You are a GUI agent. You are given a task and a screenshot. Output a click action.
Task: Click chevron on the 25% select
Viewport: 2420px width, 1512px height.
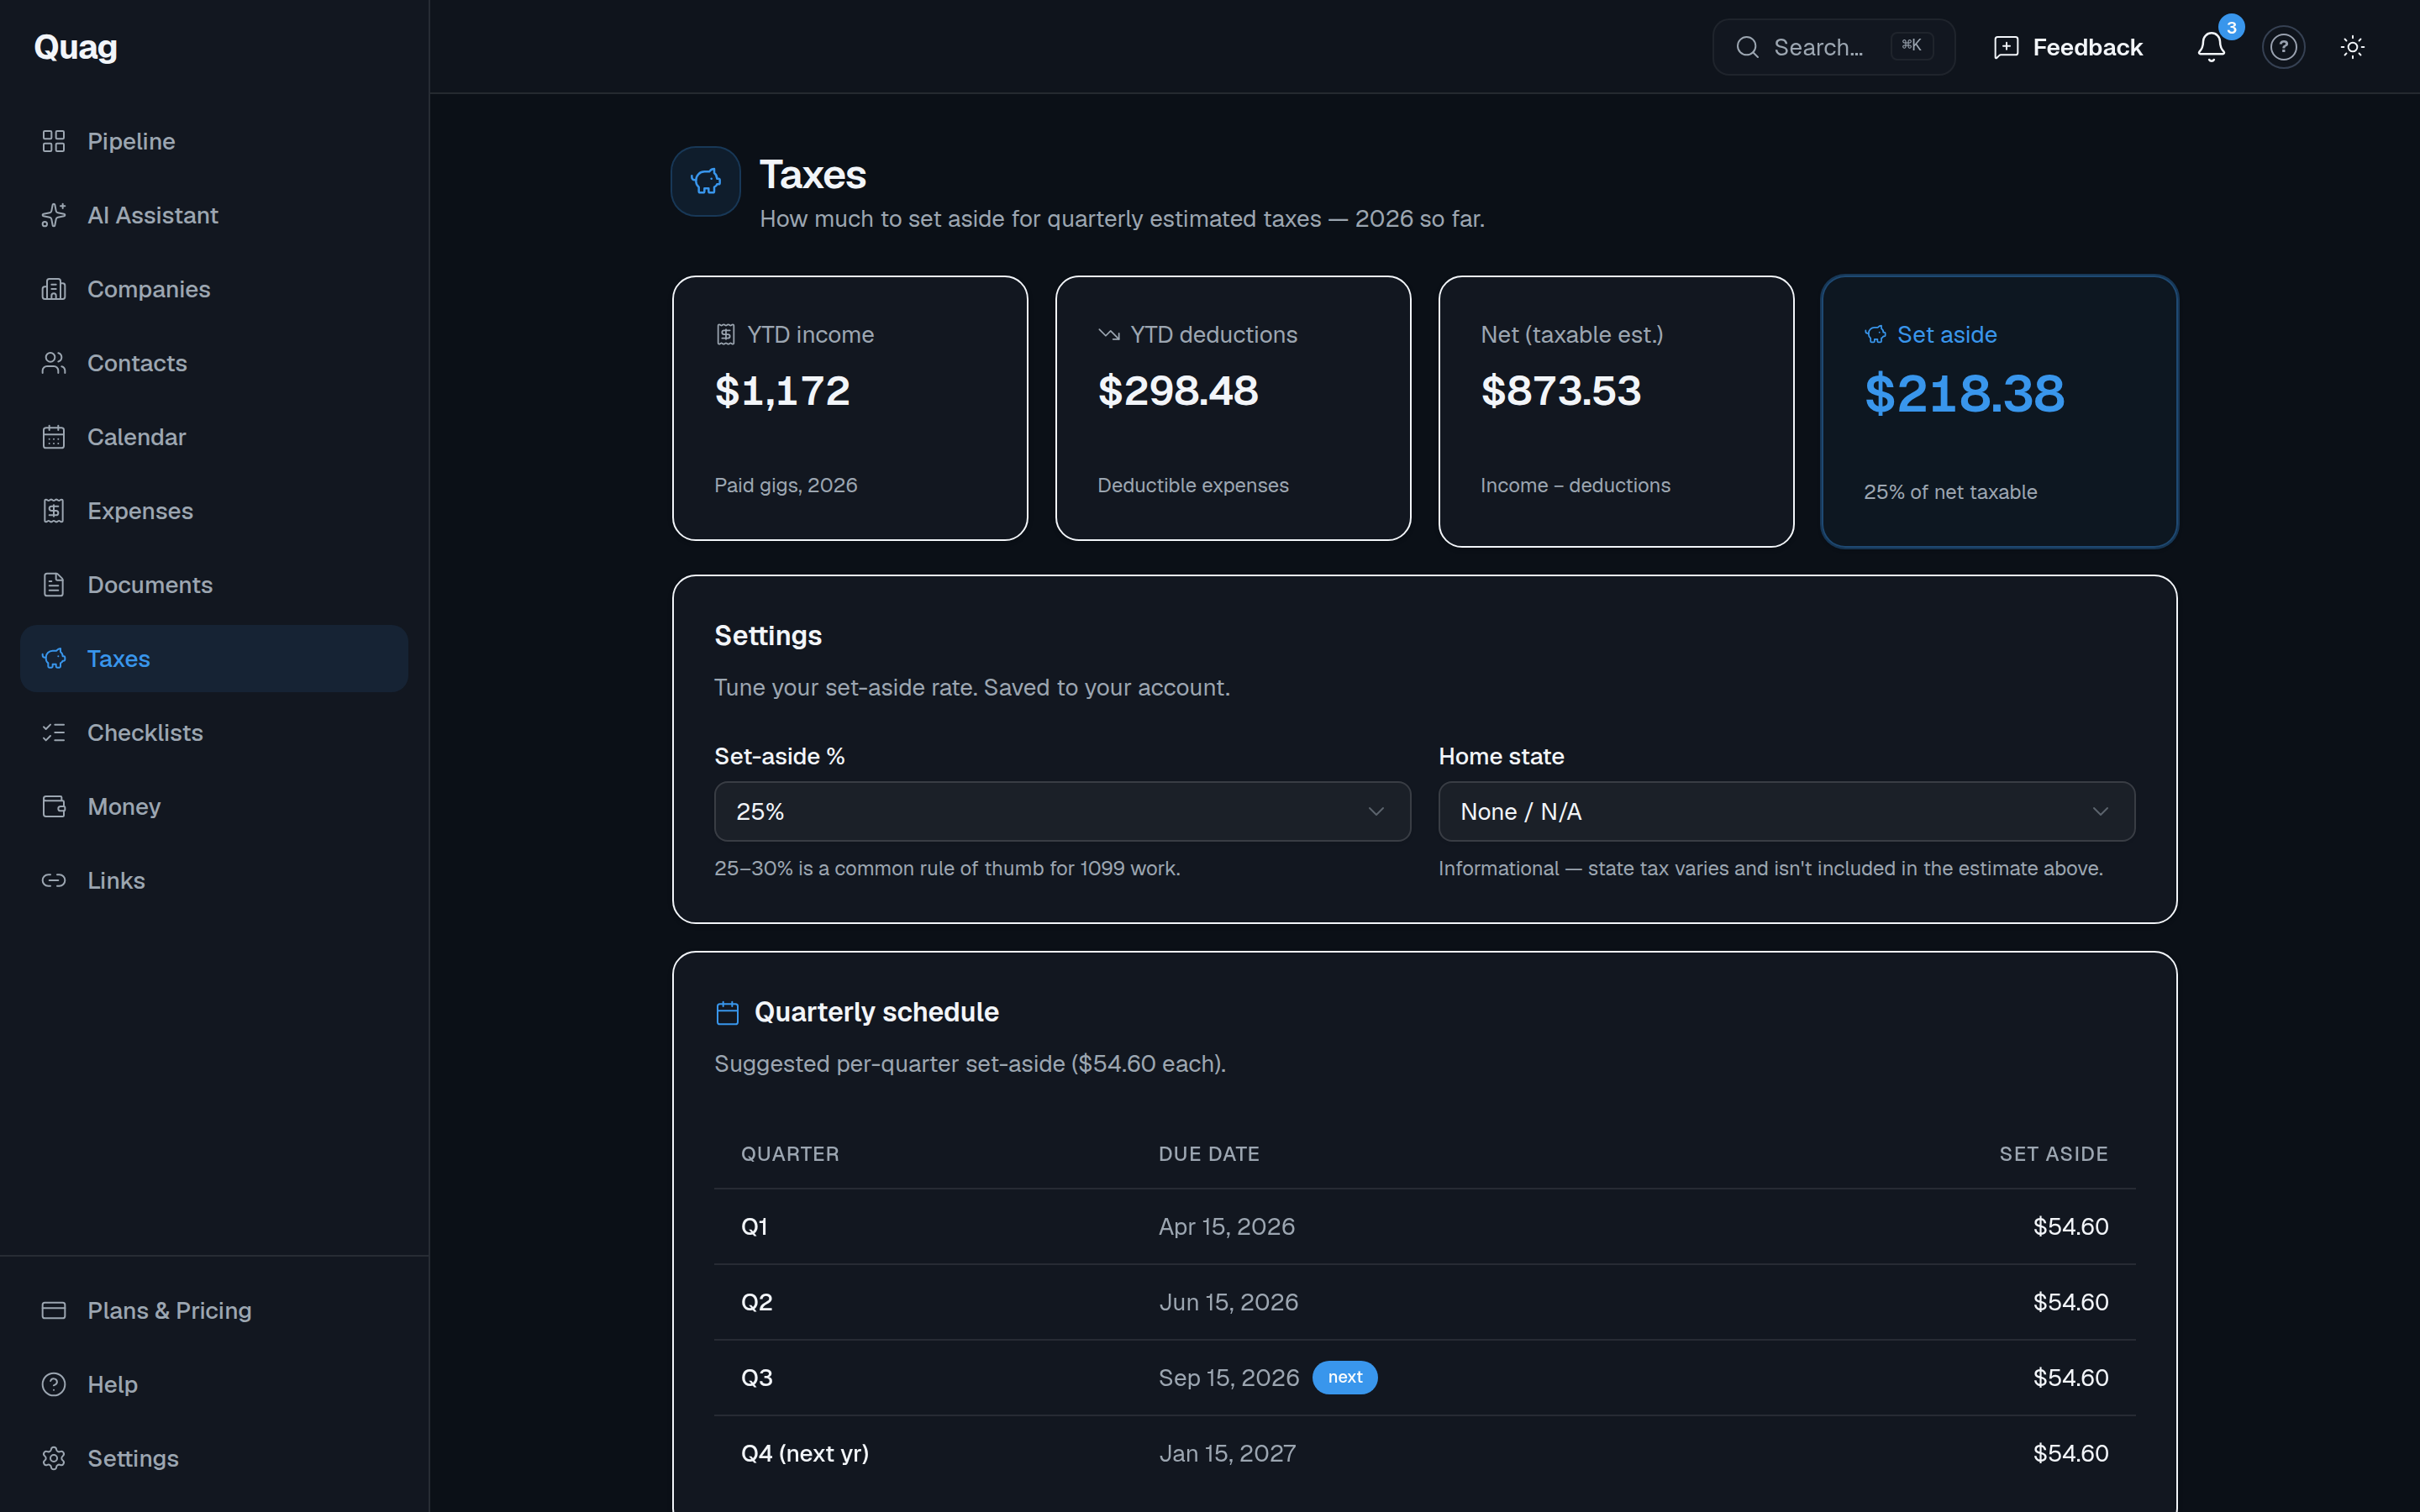(1376, 811)
